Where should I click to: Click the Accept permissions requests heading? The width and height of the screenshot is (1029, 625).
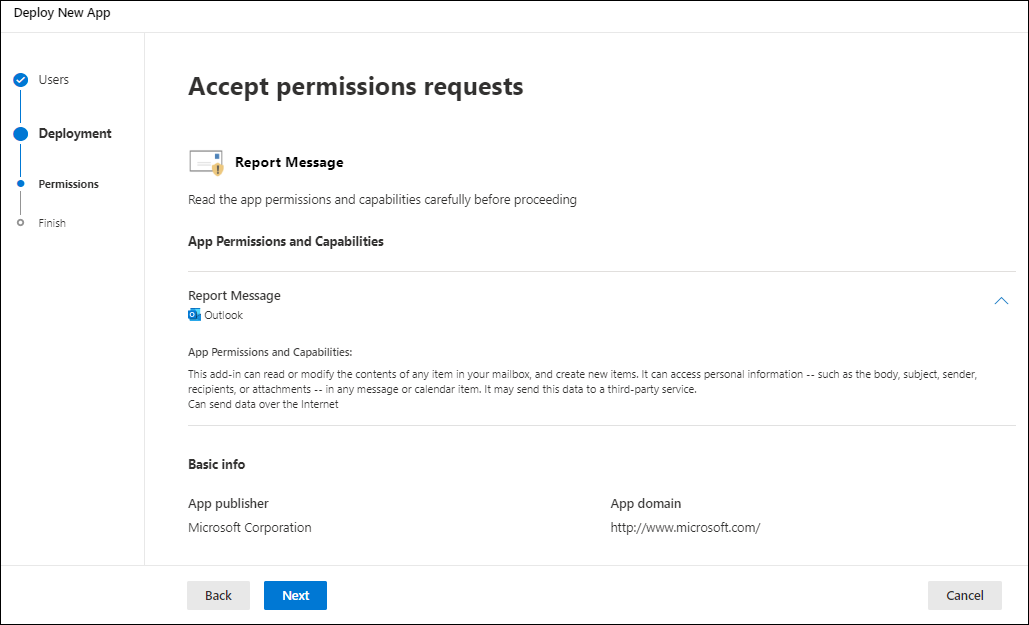coord(356,87)
